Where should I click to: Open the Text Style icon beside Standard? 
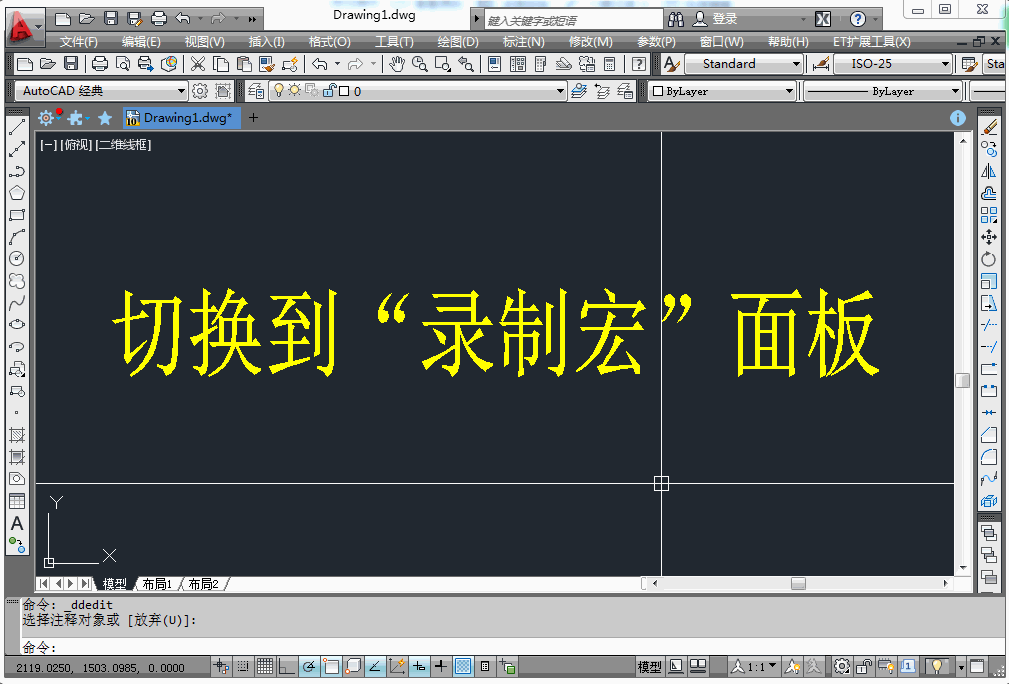coord(671,64)
